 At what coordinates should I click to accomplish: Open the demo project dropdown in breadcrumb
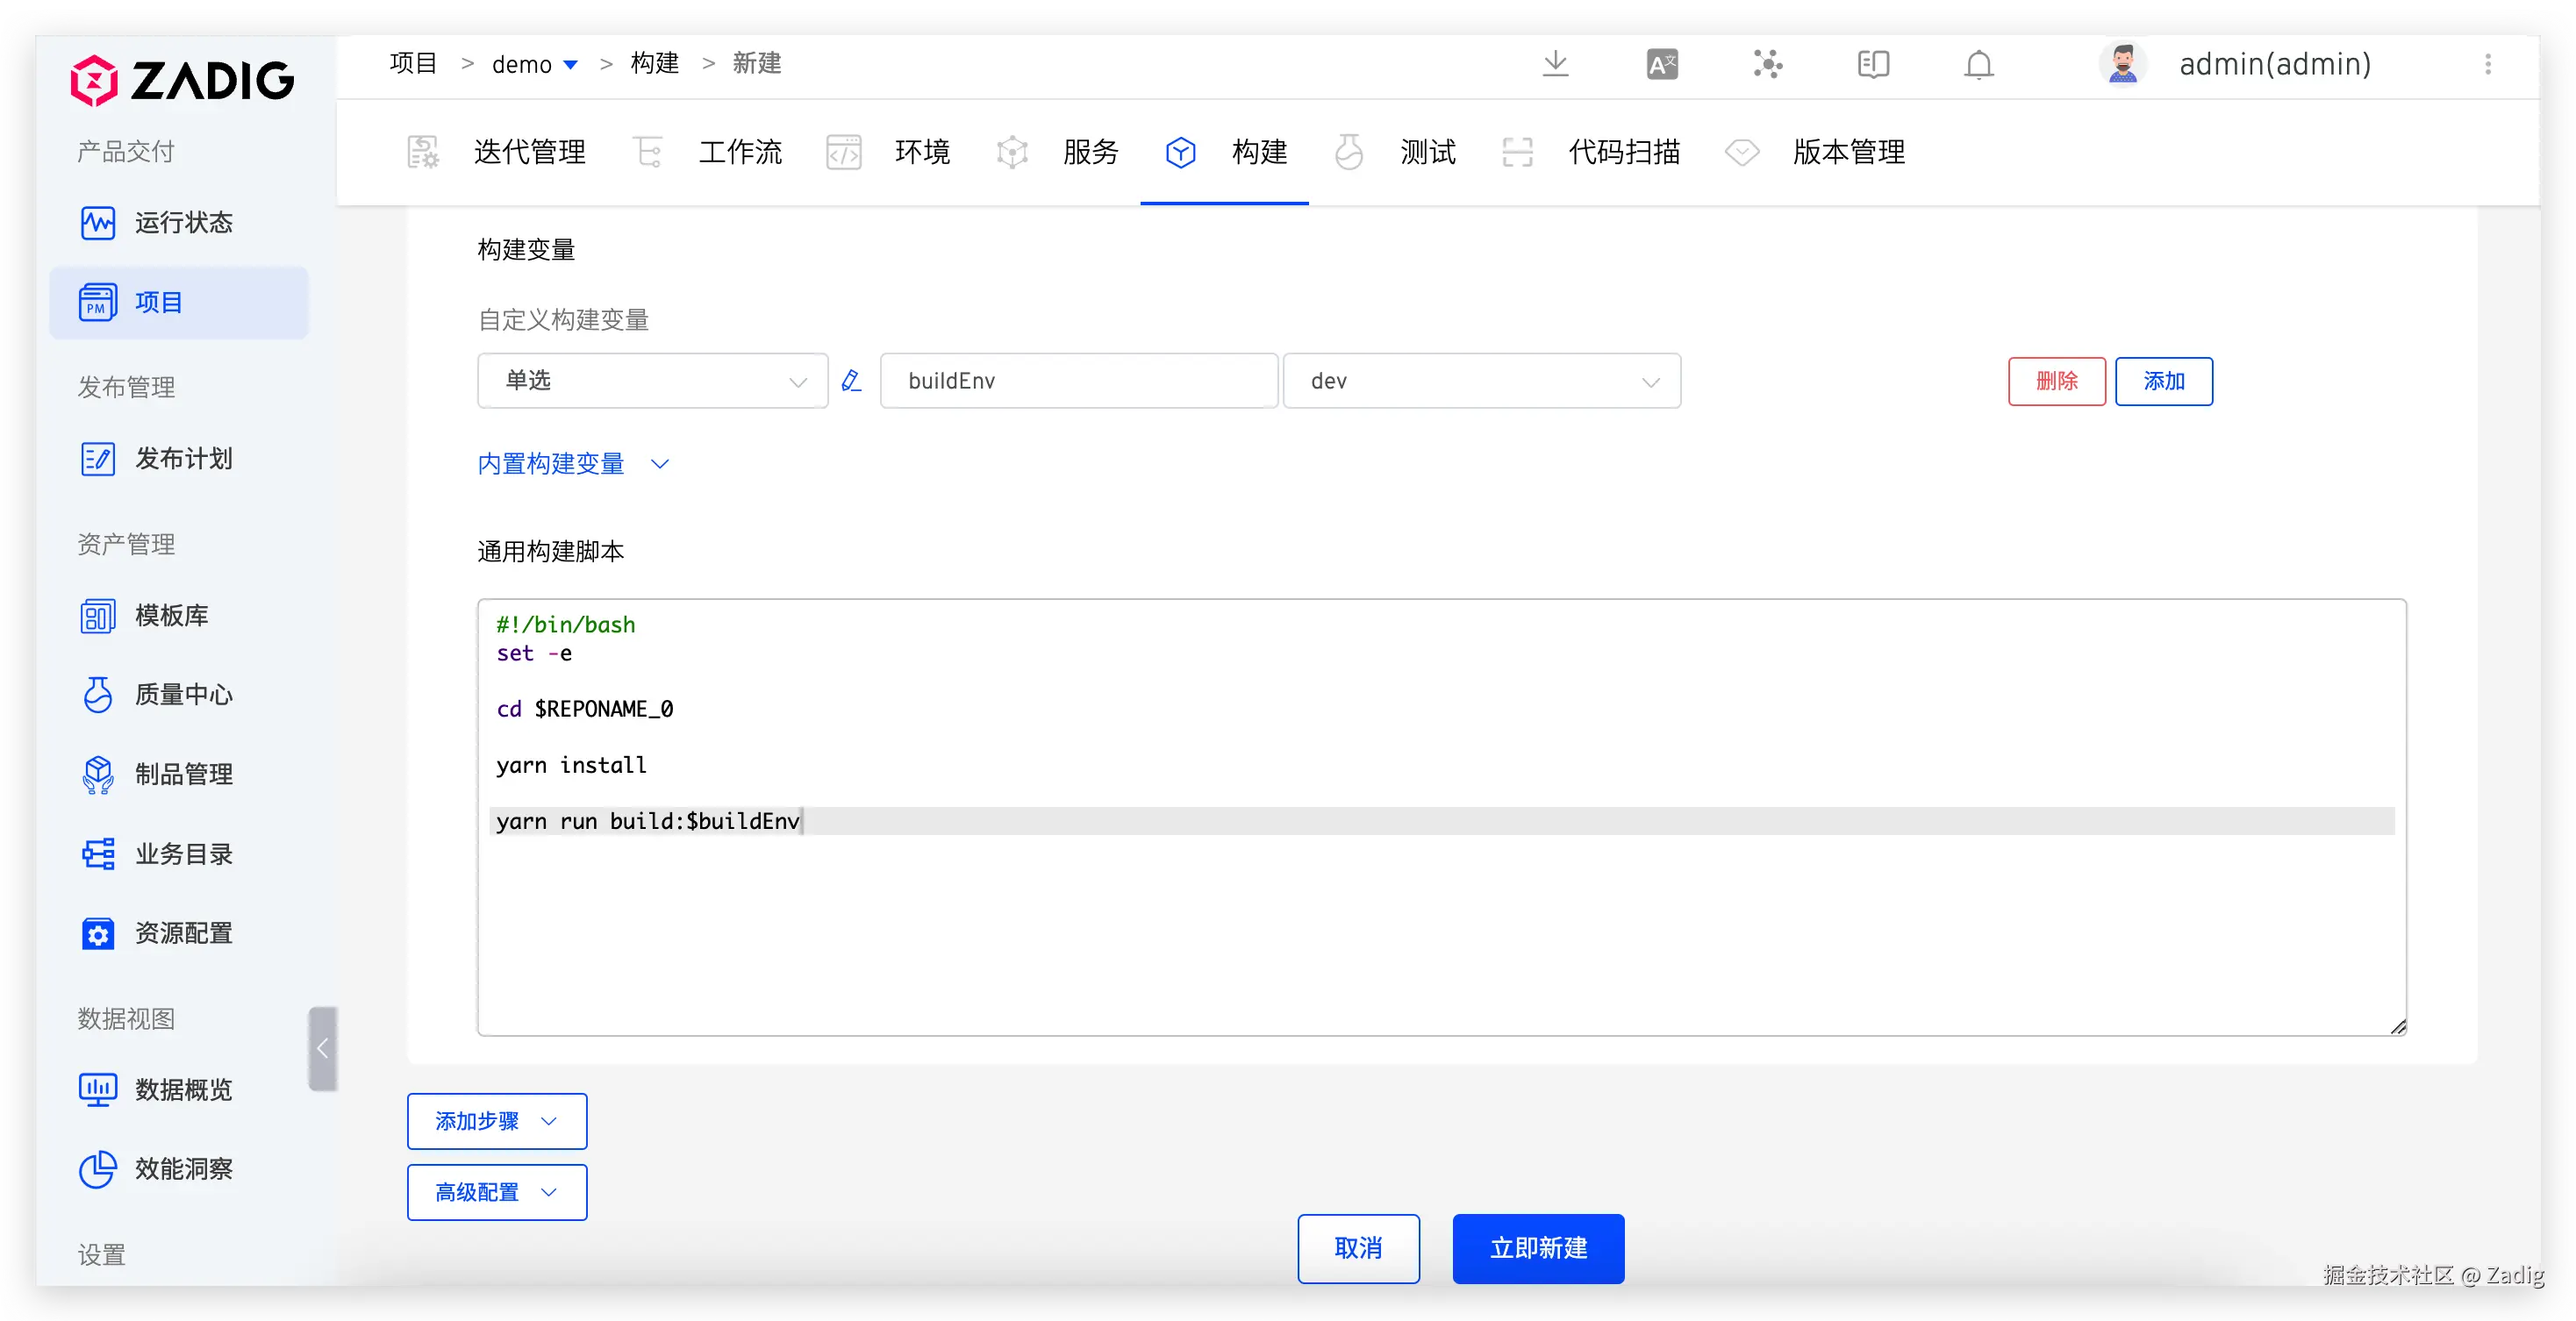(535, 64)
